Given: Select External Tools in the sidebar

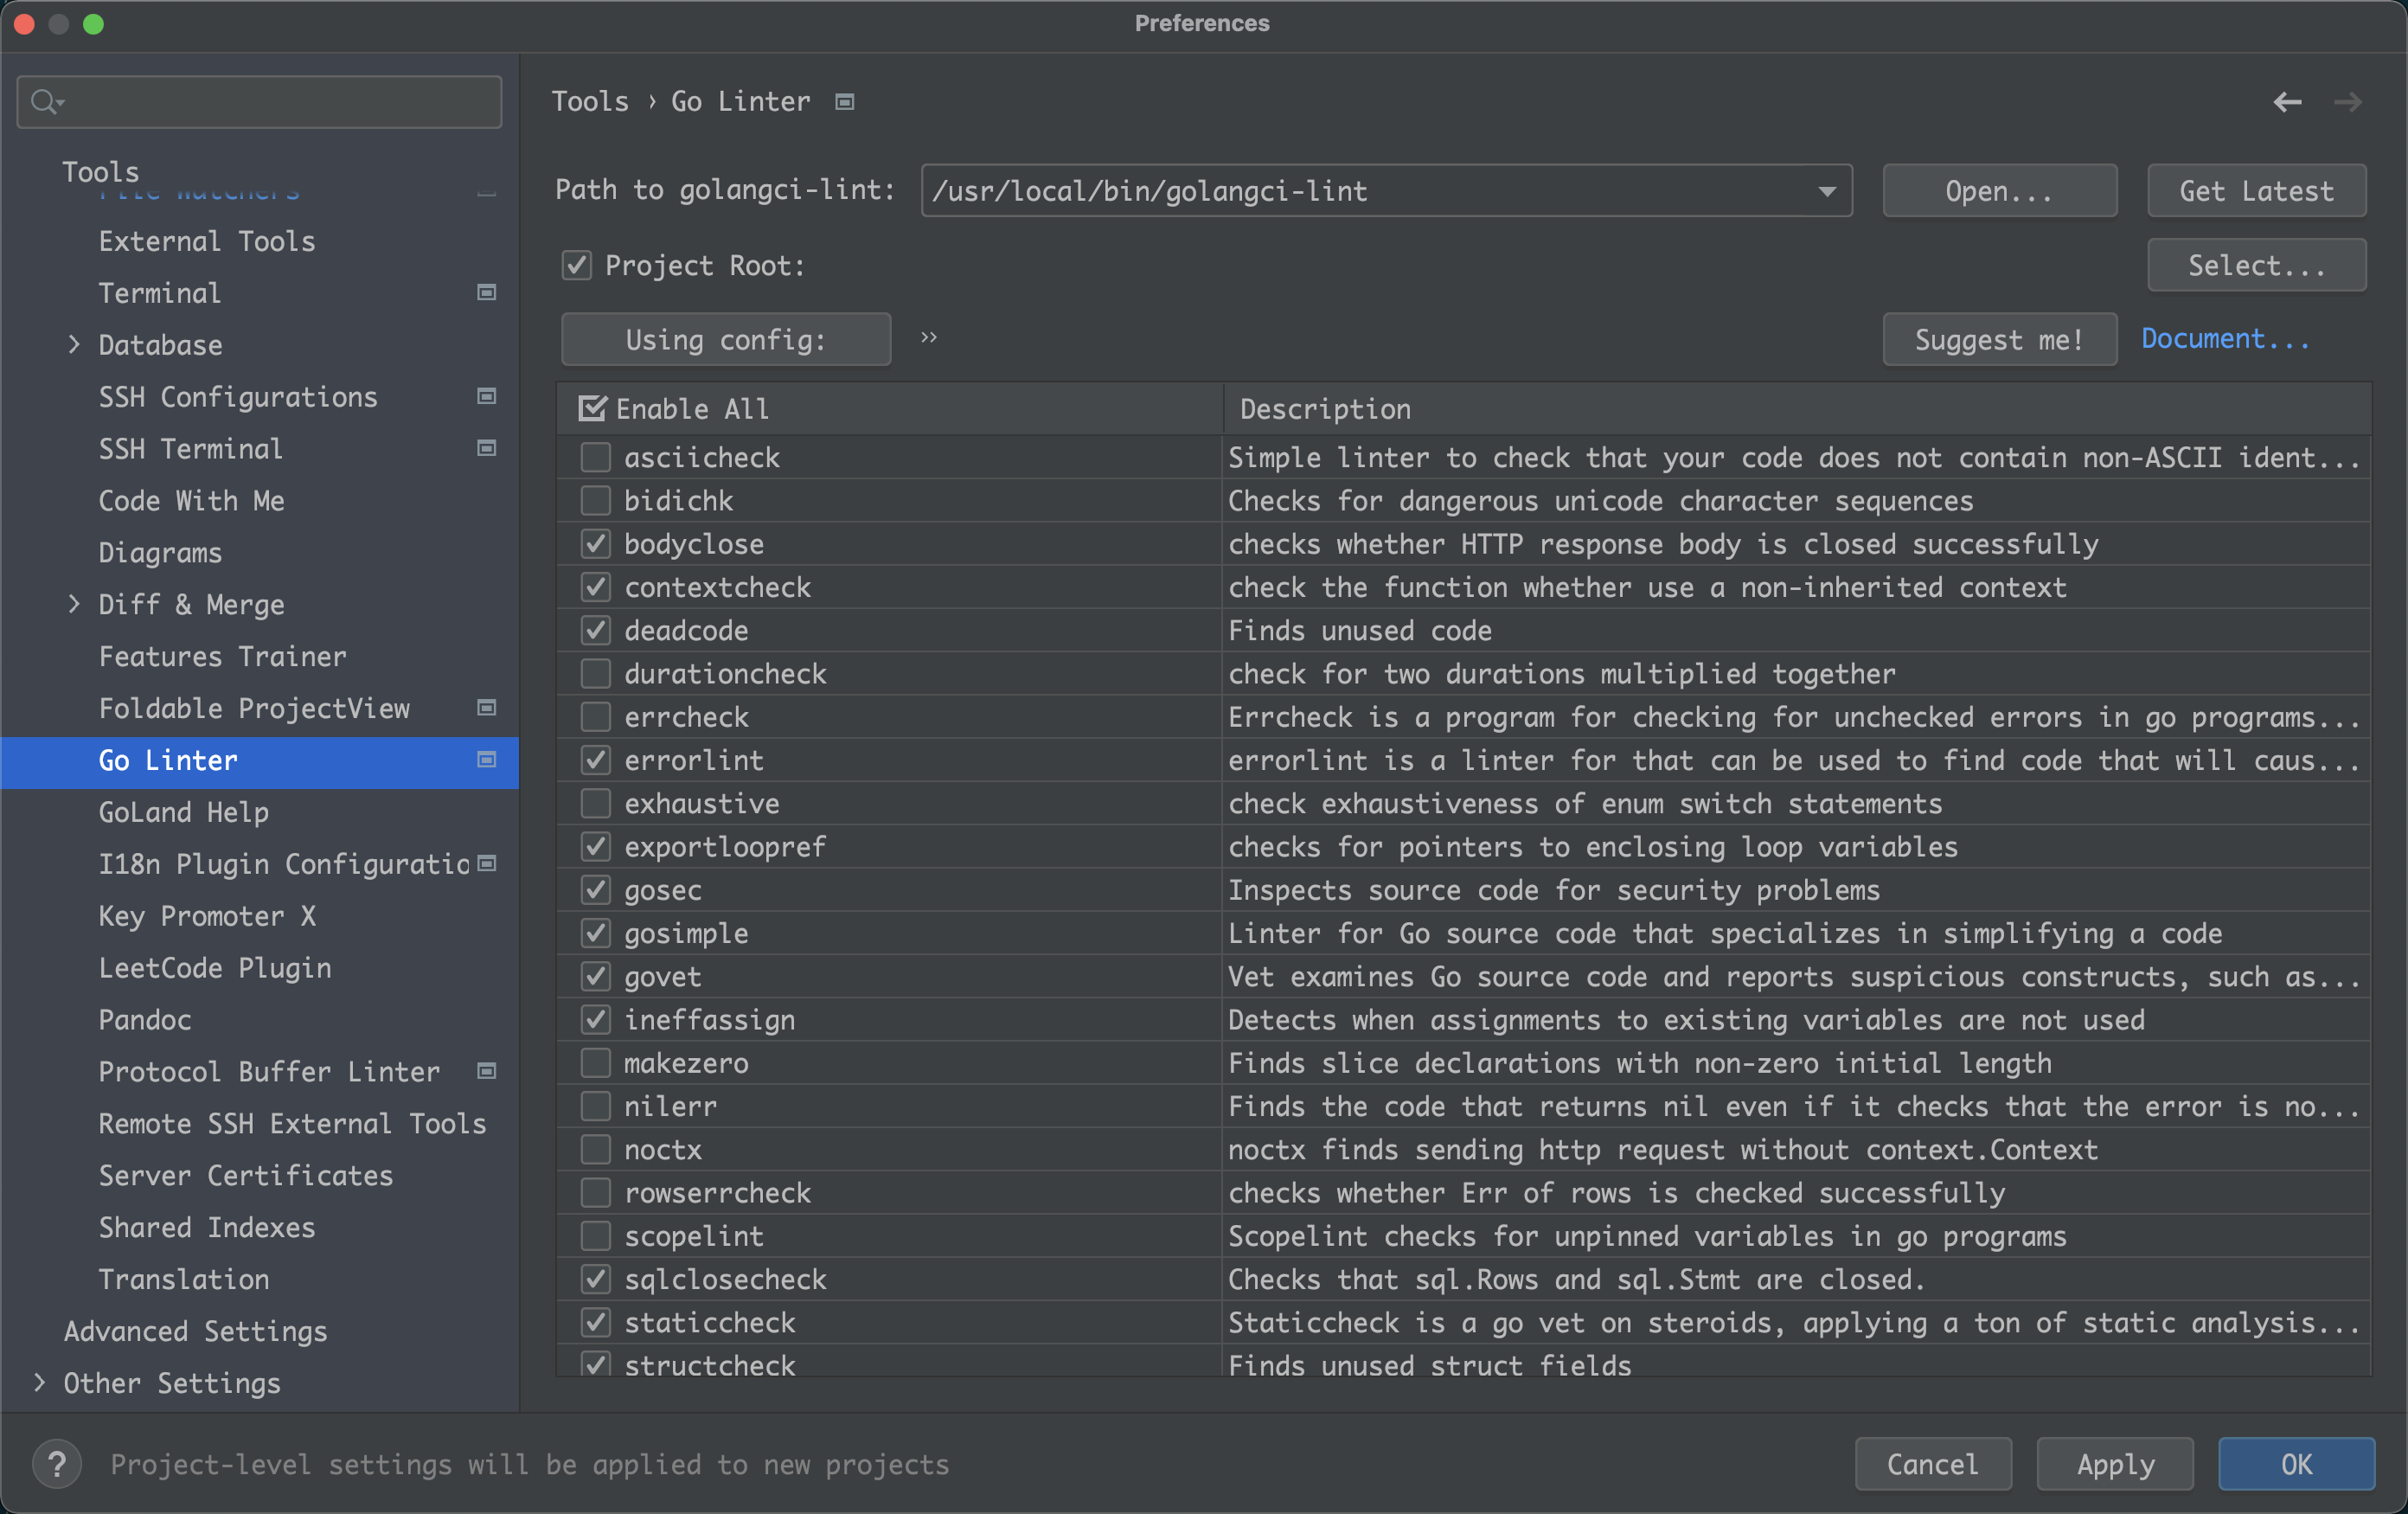Looking at the screenshot, I should tap(207, 241).
